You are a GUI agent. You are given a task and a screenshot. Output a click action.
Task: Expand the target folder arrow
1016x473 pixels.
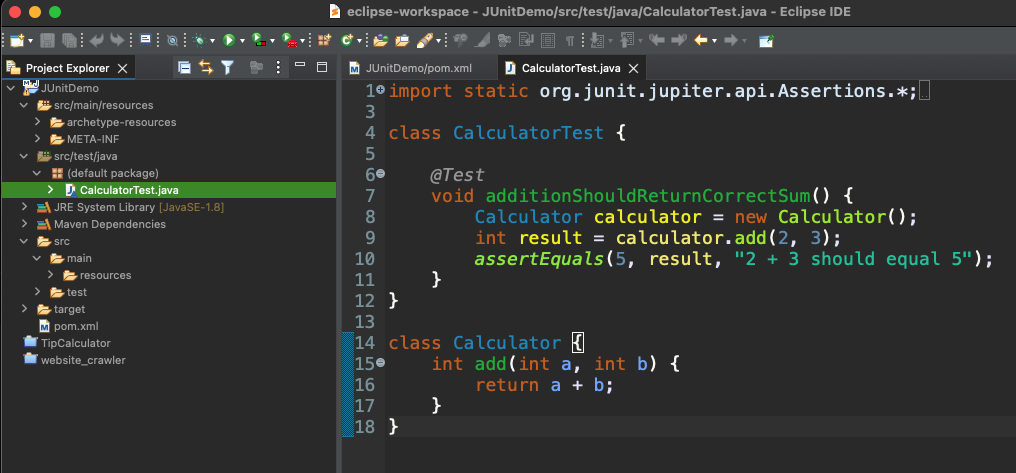pyautogui.click(x=24, y=309)
